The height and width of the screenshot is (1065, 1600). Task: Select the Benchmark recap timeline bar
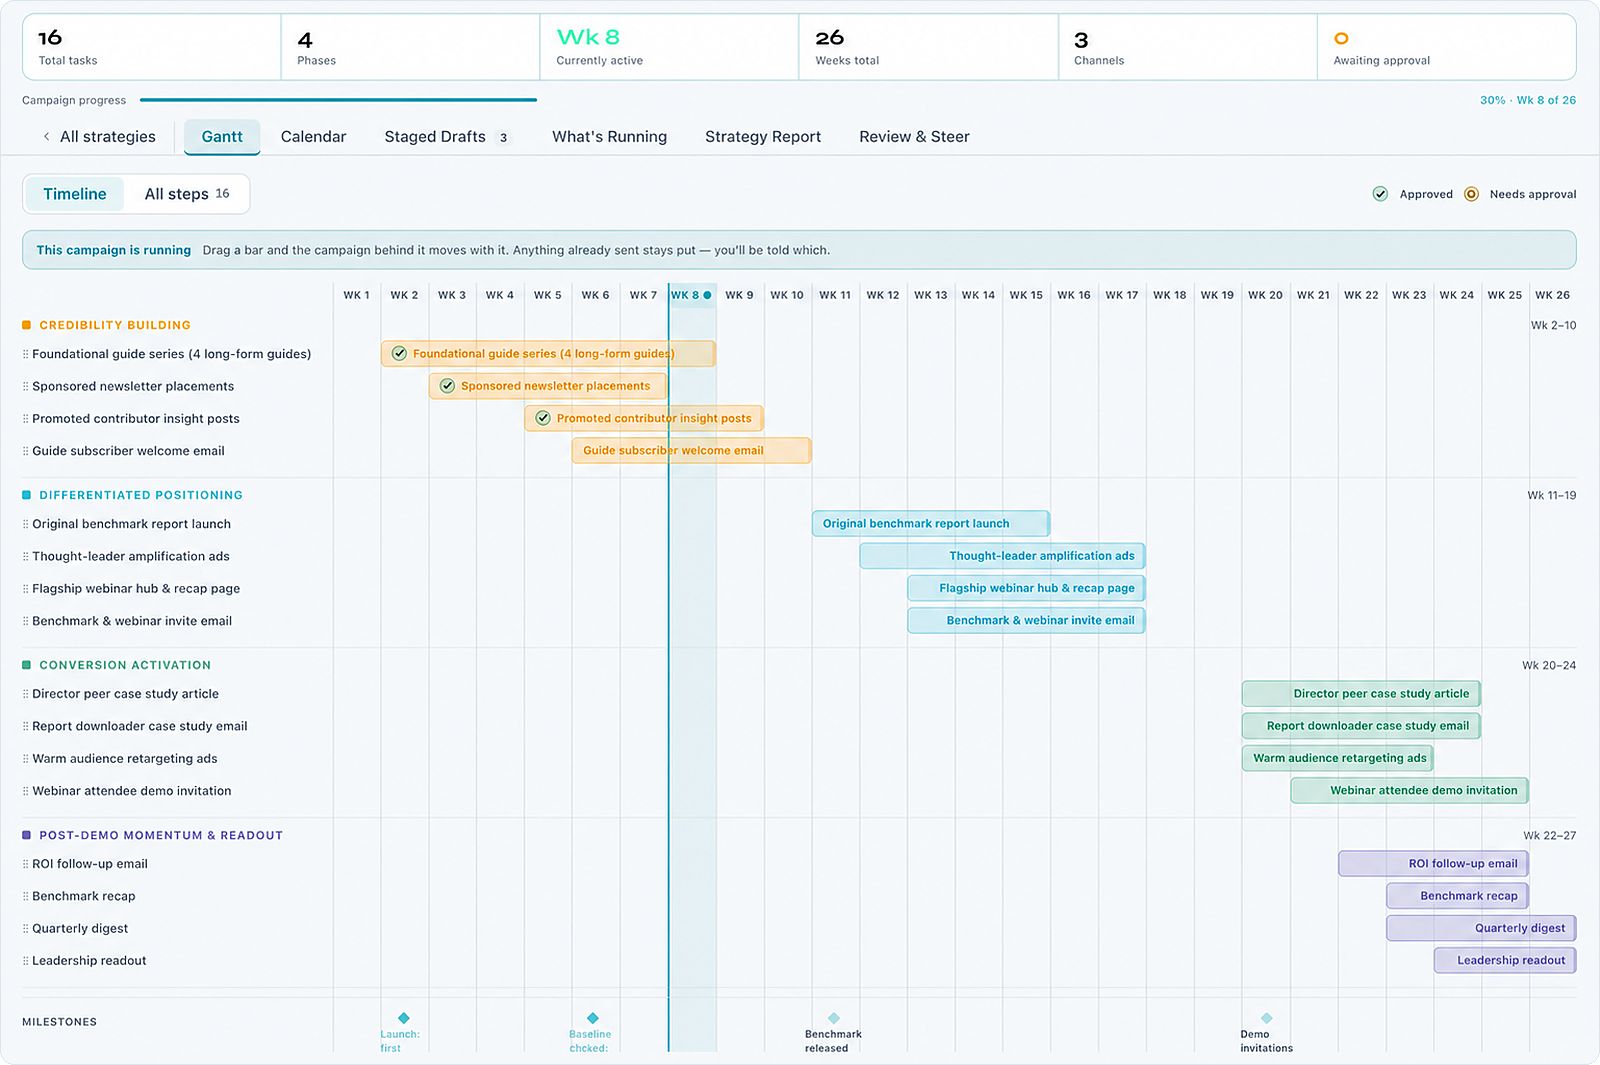tap(1457, 896)
